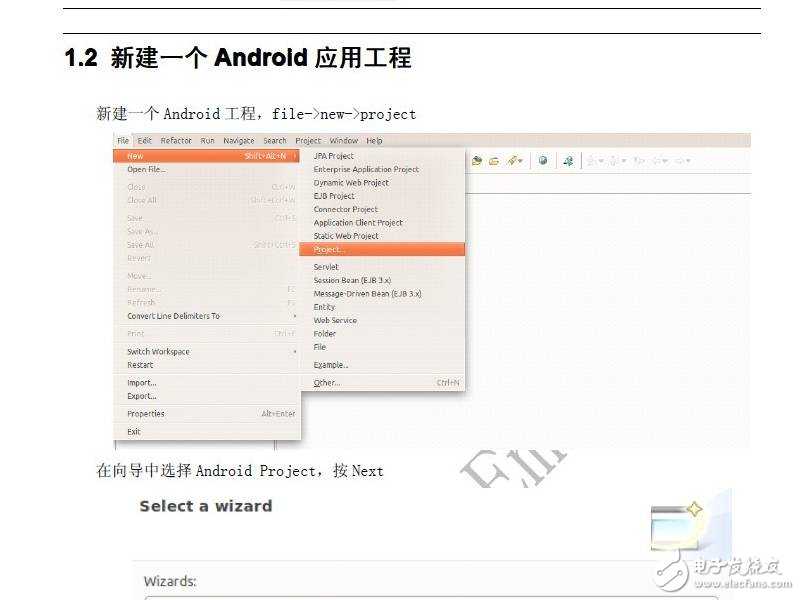The width and height of the screenshot is (800, 600).
Task: Select Connector Project in submenu
Action: point(346,209)
